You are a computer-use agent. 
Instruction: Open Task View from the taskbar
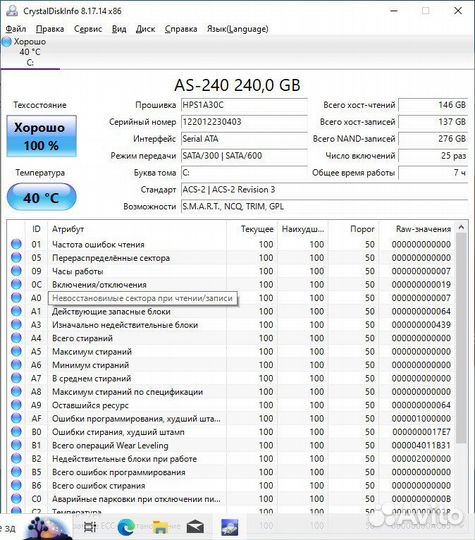click(x=90, y=527)
